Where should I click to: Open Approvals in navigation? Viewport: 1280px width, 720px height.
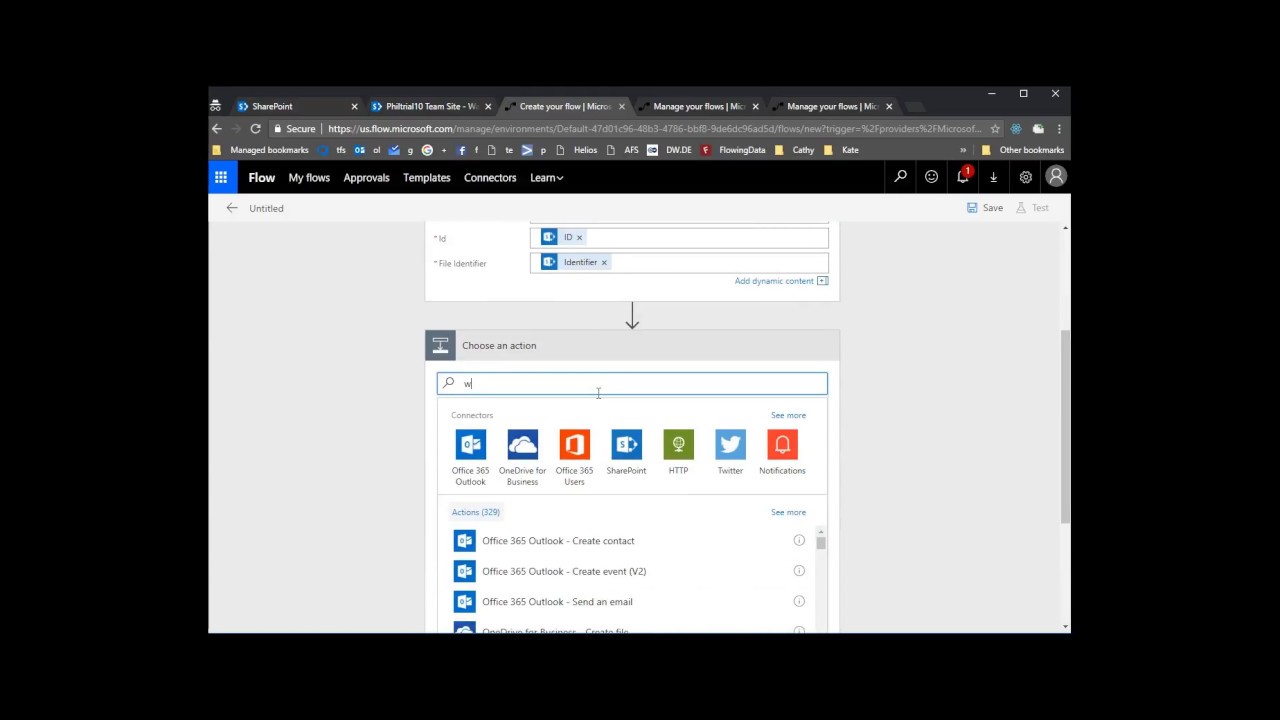[x=366, y=177]
